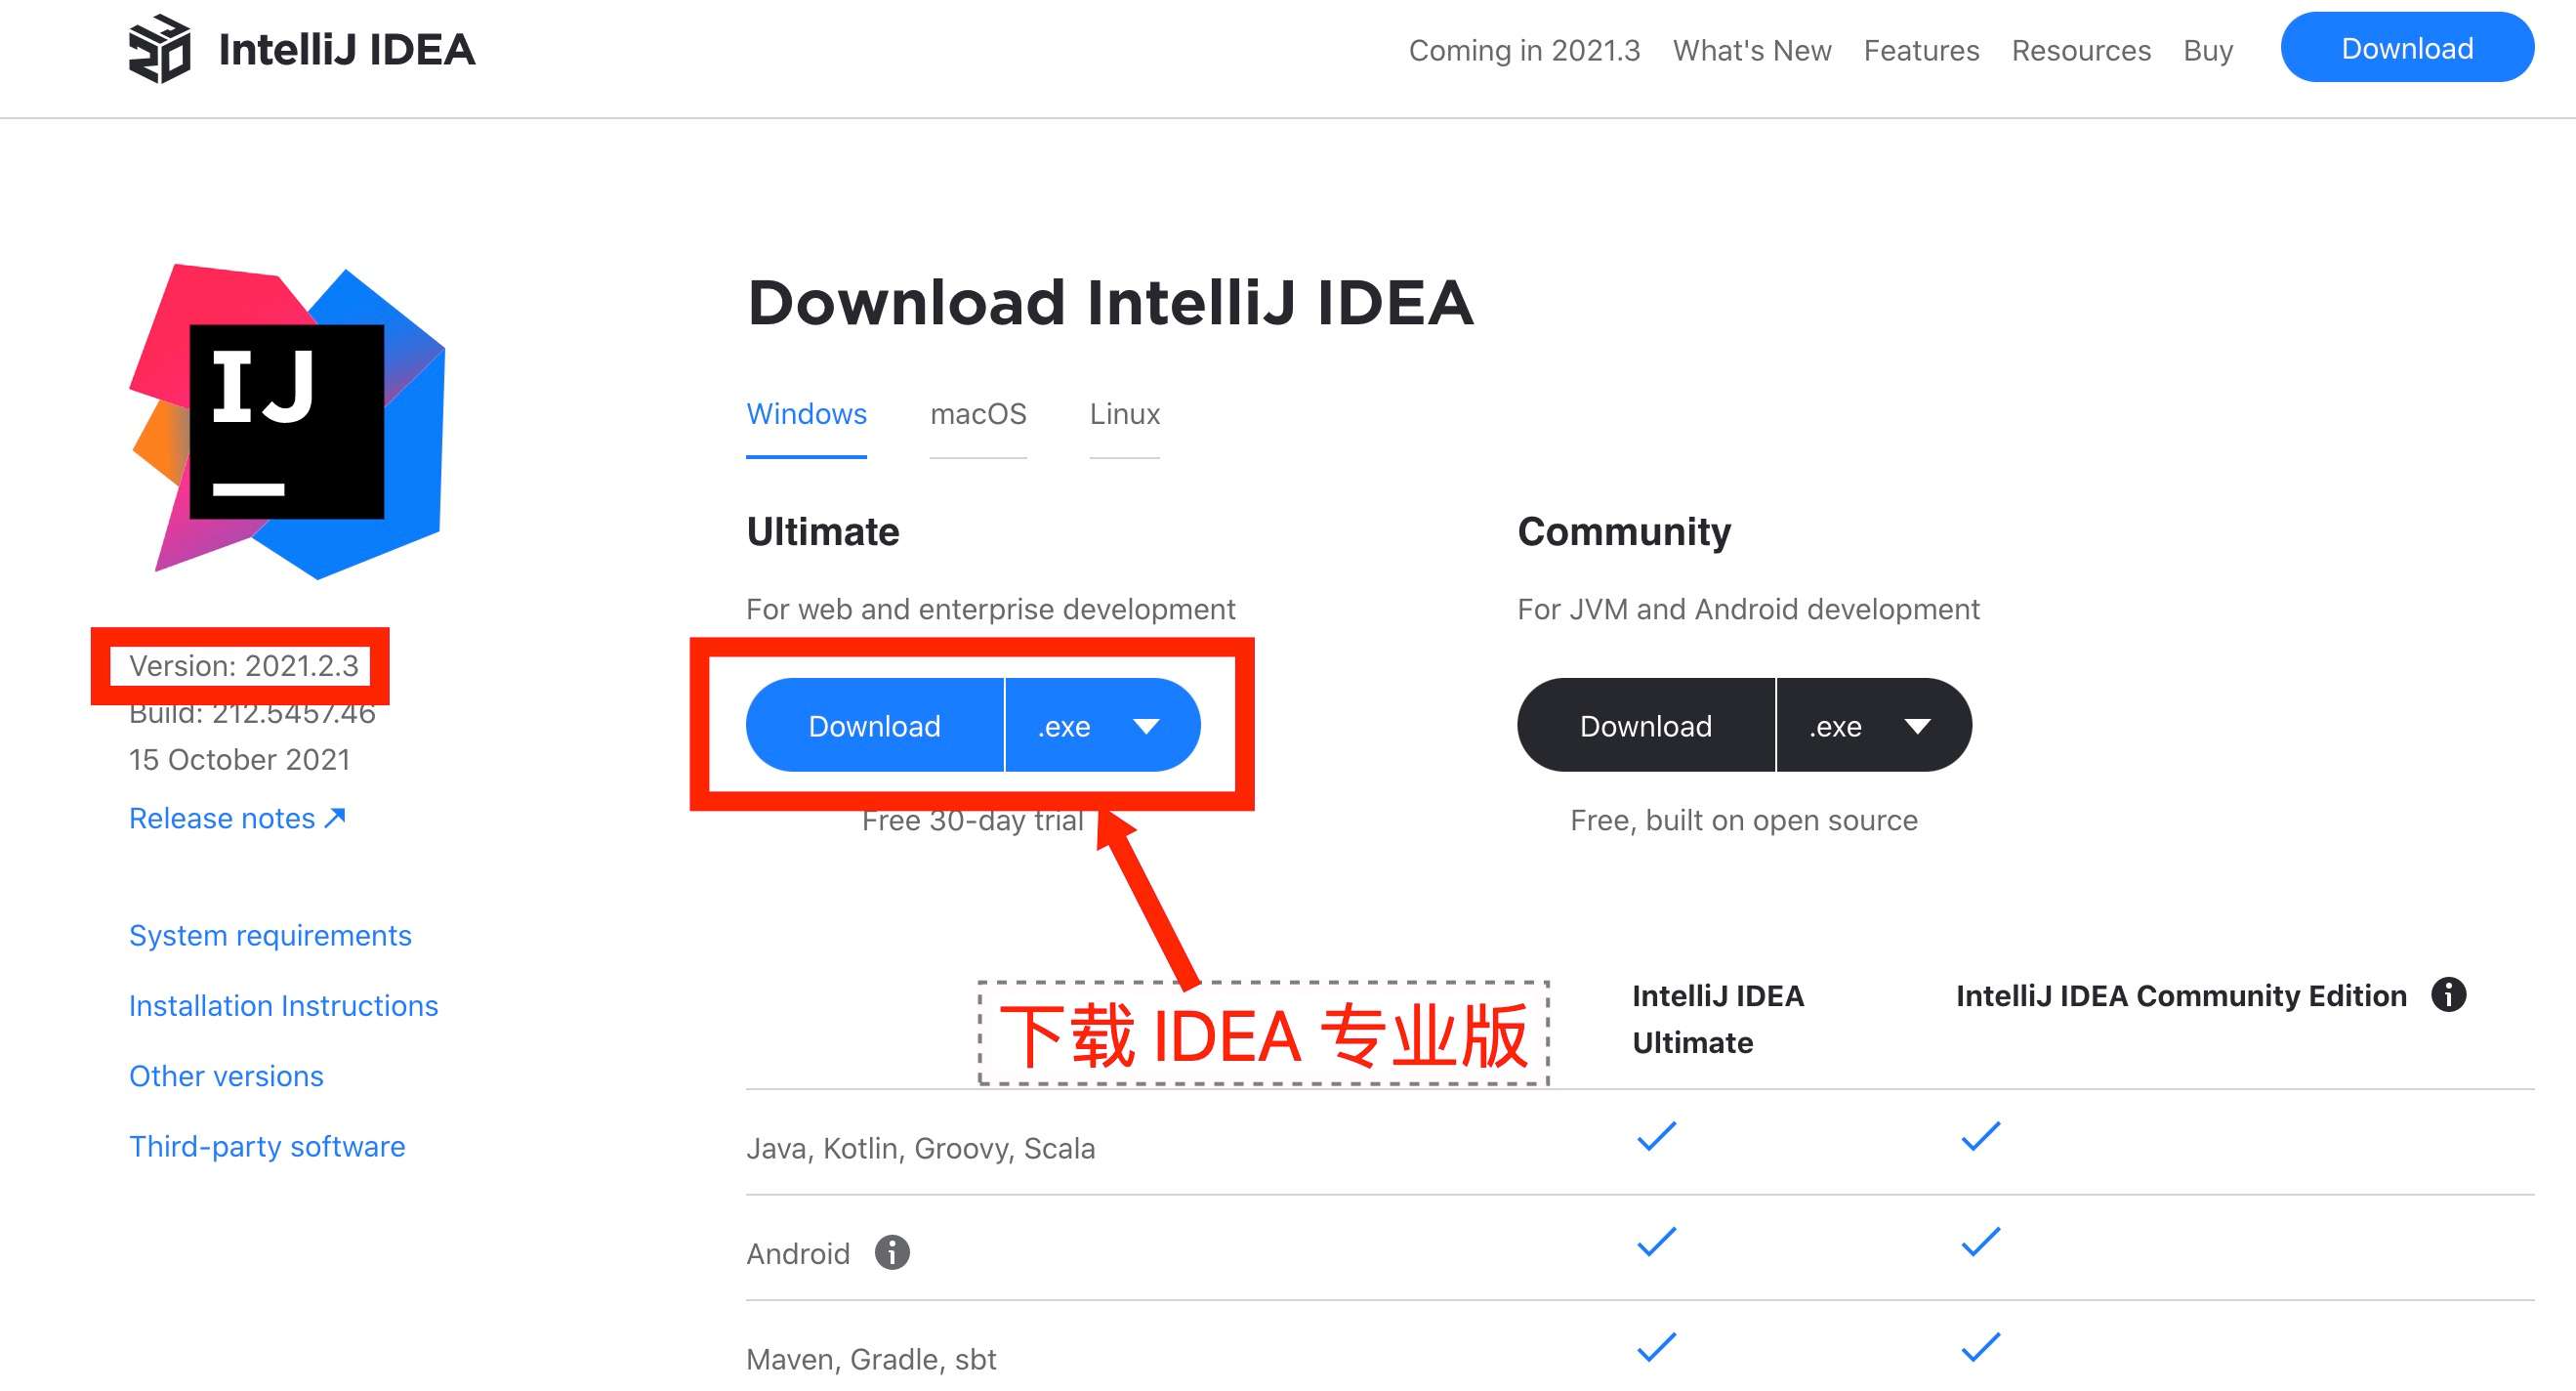Open the Linux download tab
Image resolution: width=2576 pixels, height=1391 pixels.
(1123, 414)
